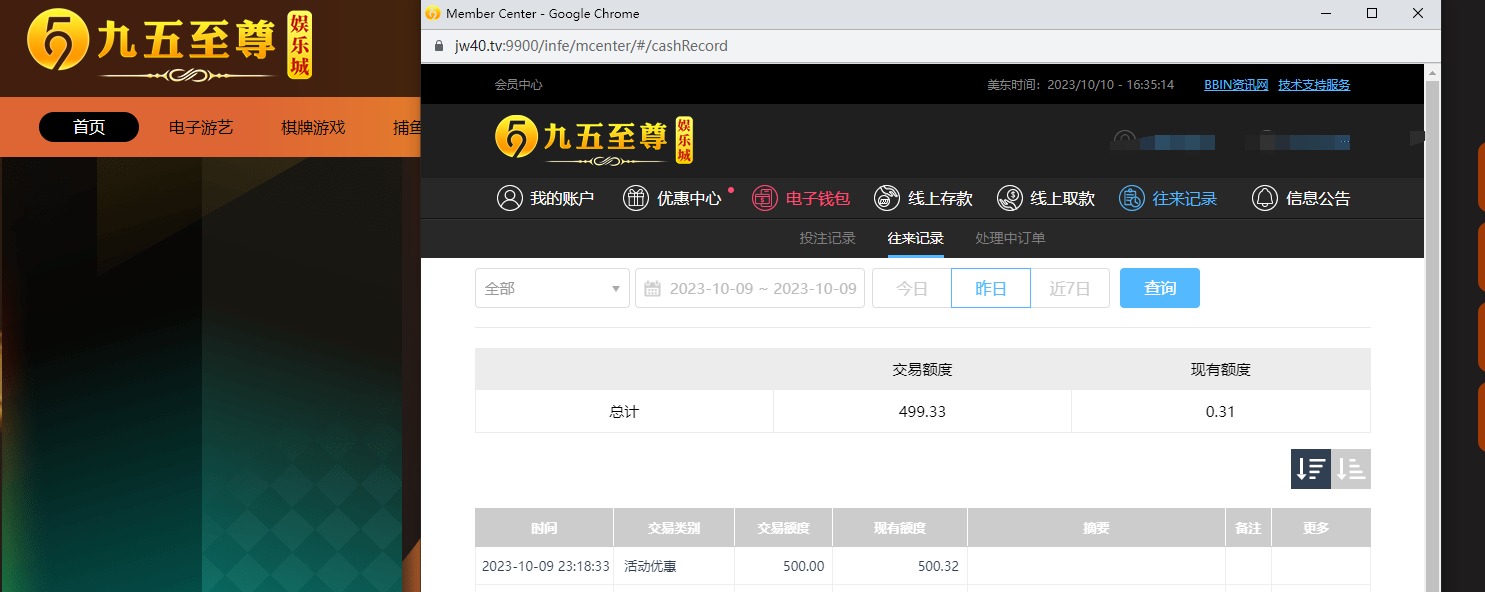Open 电子游艺 in background site menu

(x=201, y=127)
